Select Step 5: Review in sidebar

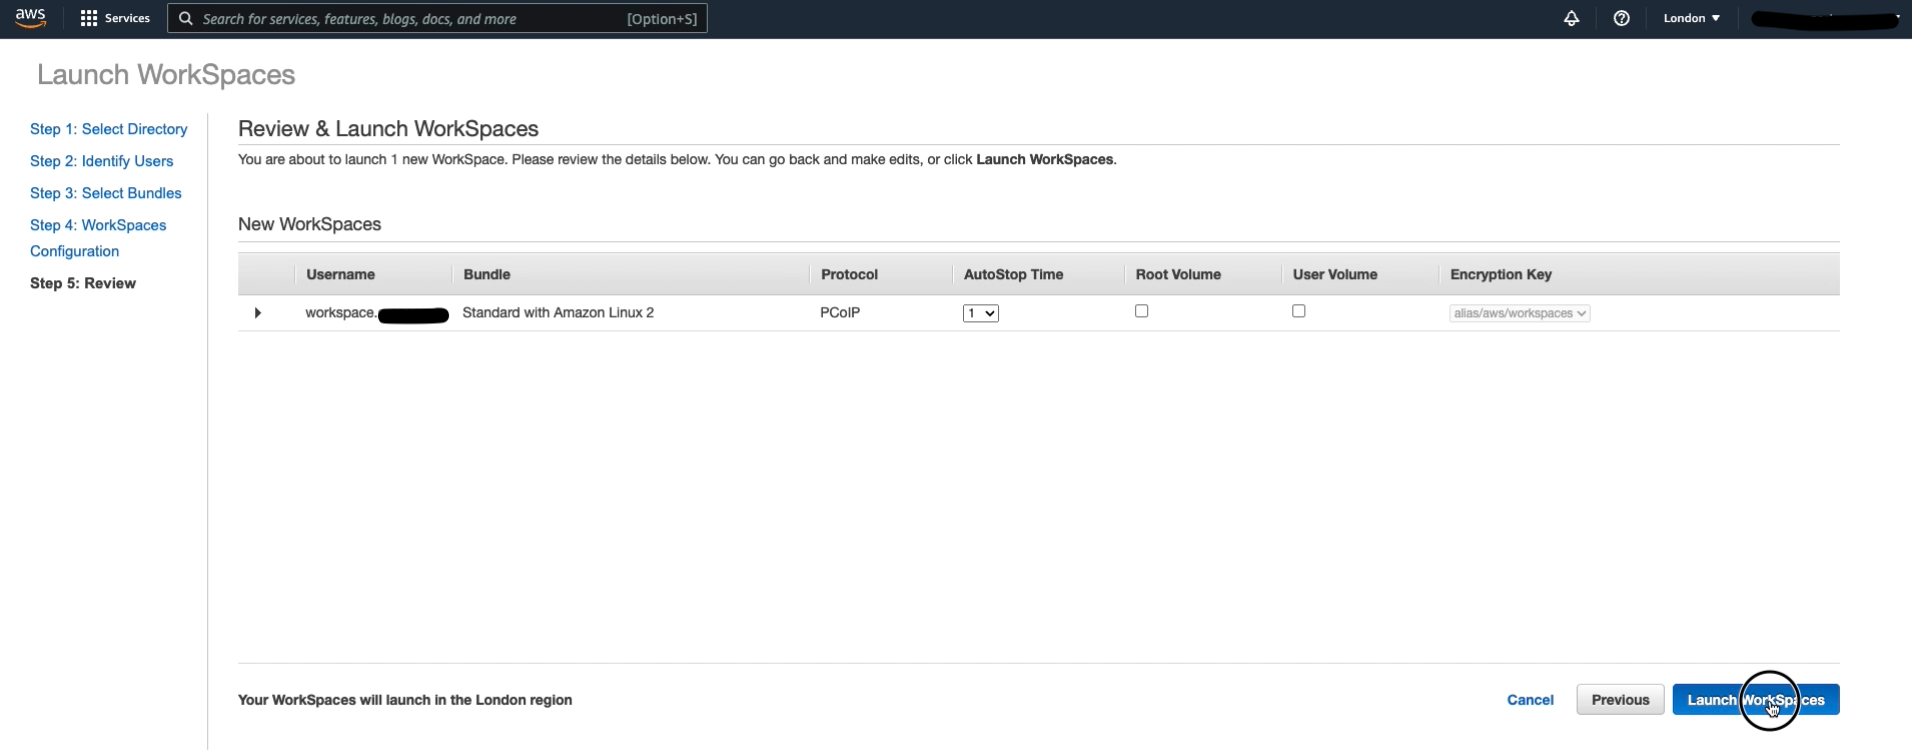83,283
